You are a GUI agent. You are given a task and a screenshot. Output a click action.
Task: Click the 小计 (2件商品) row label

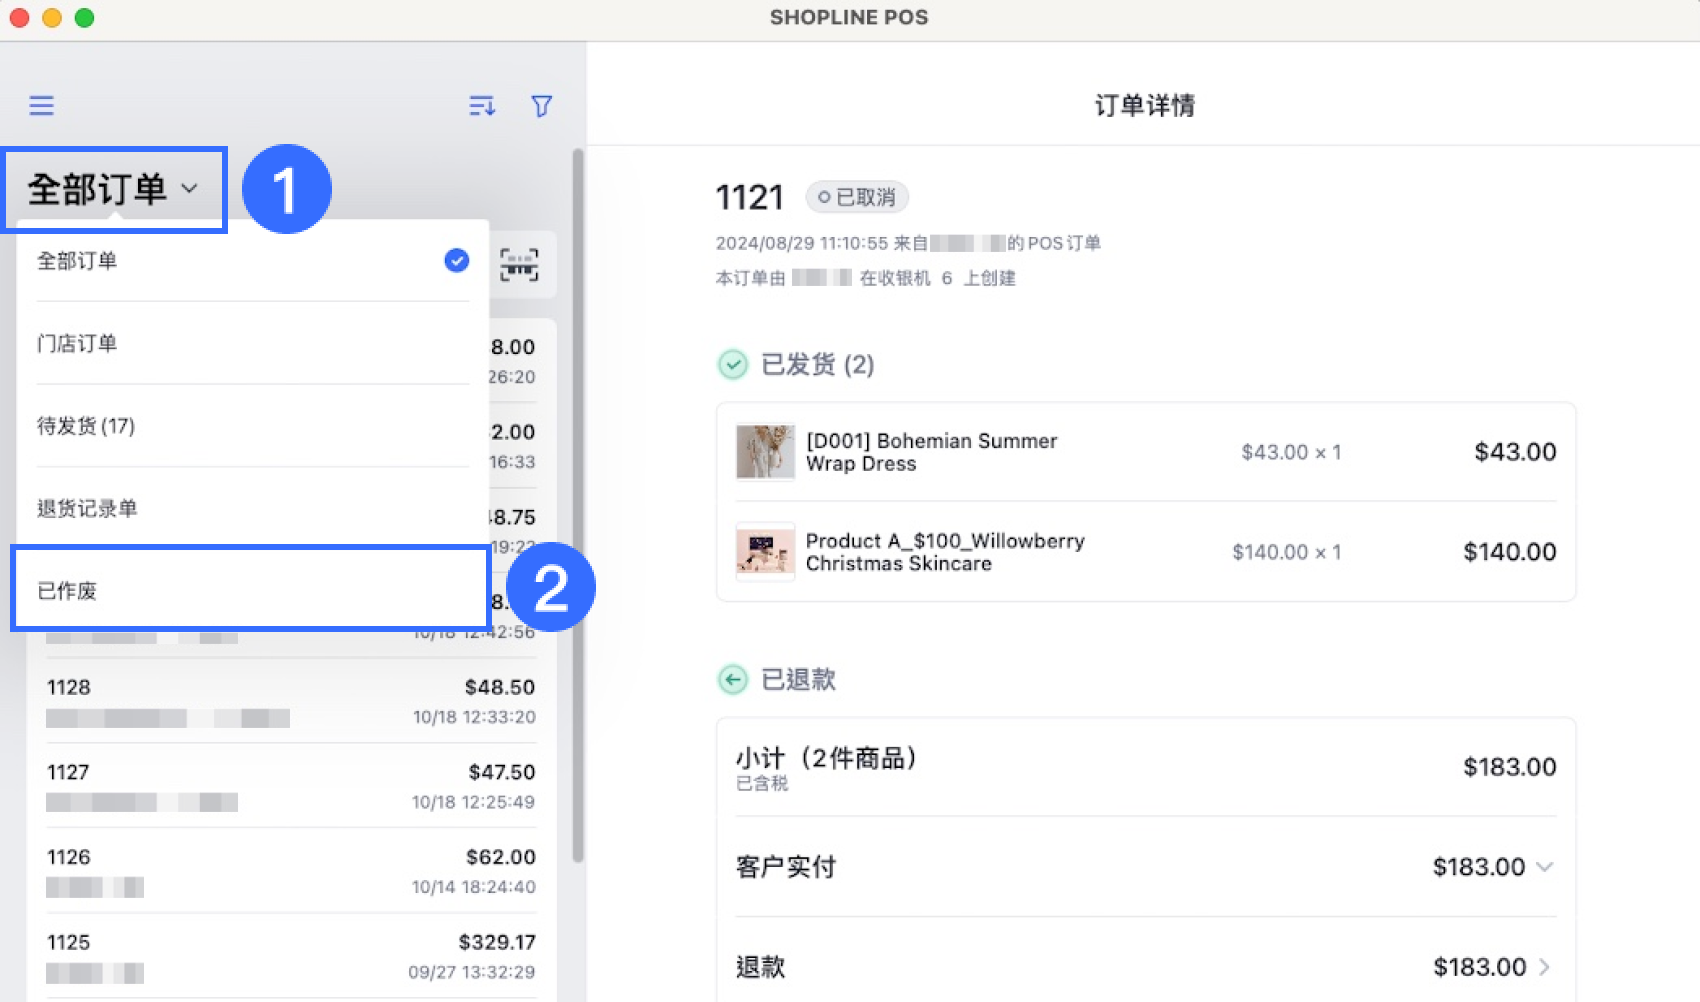[x=826, y=758]
